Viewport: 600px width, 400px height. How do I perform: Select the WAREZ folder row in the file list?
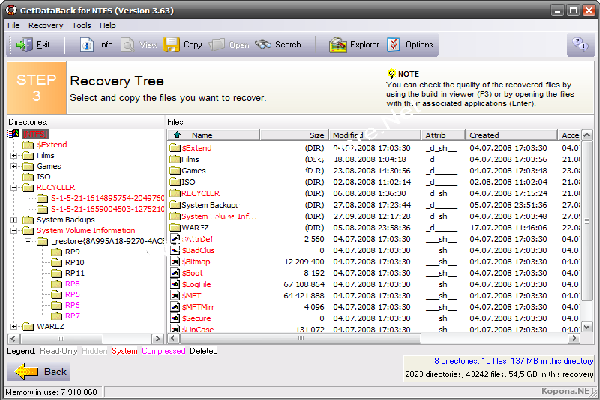pyautogui.click(x=374, y=227)
